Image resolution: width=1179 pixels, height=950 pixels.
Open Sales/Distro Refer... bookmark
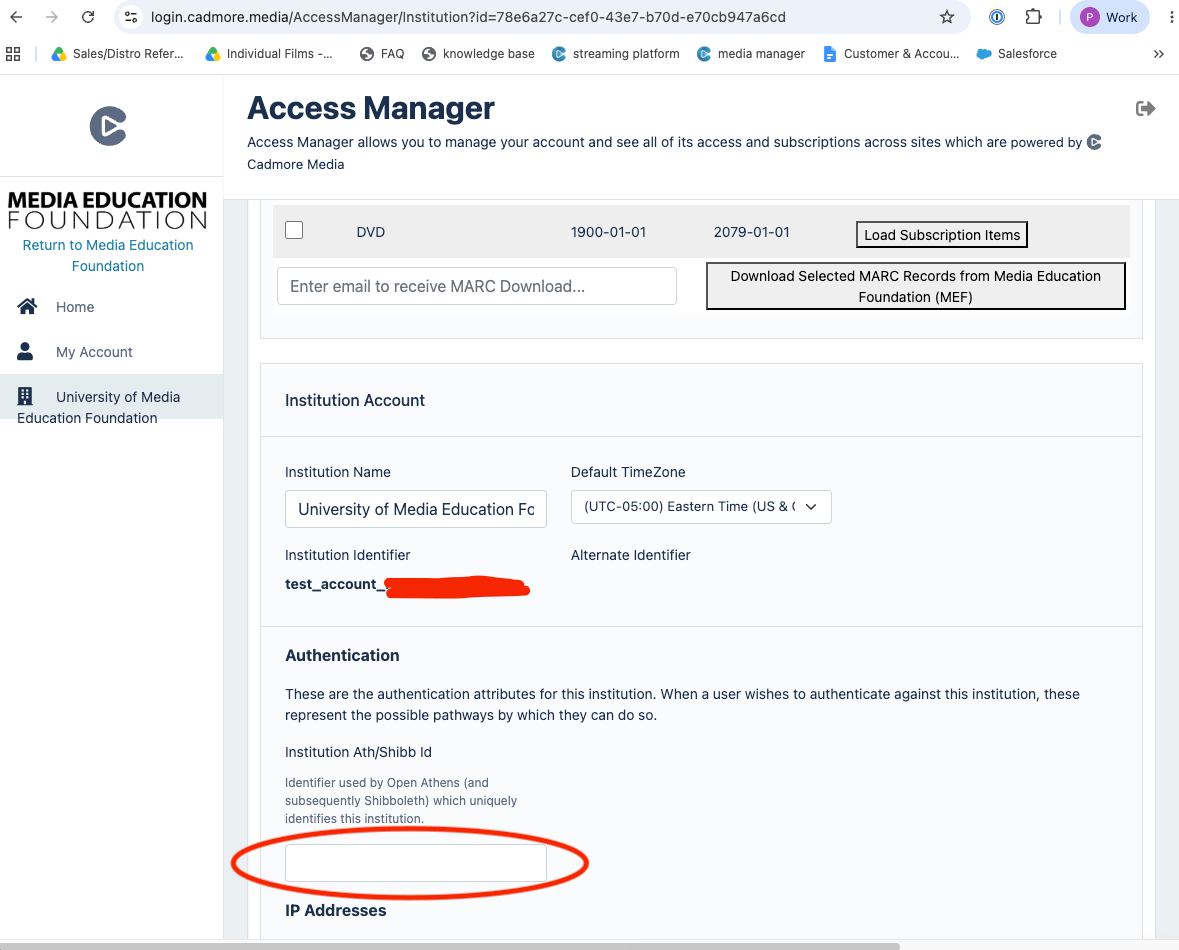click(x=117, y=53)
